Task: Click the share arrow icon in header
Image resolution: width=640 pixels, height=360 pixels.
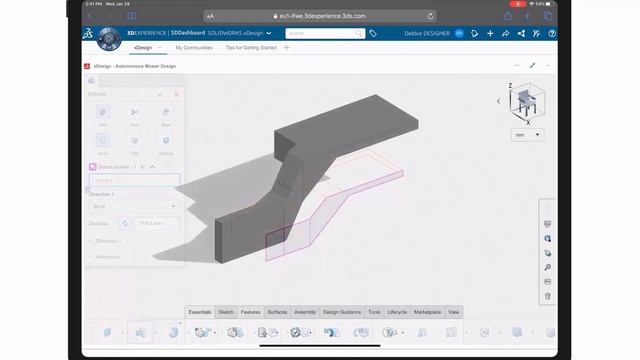Action: tap(505, 33)
